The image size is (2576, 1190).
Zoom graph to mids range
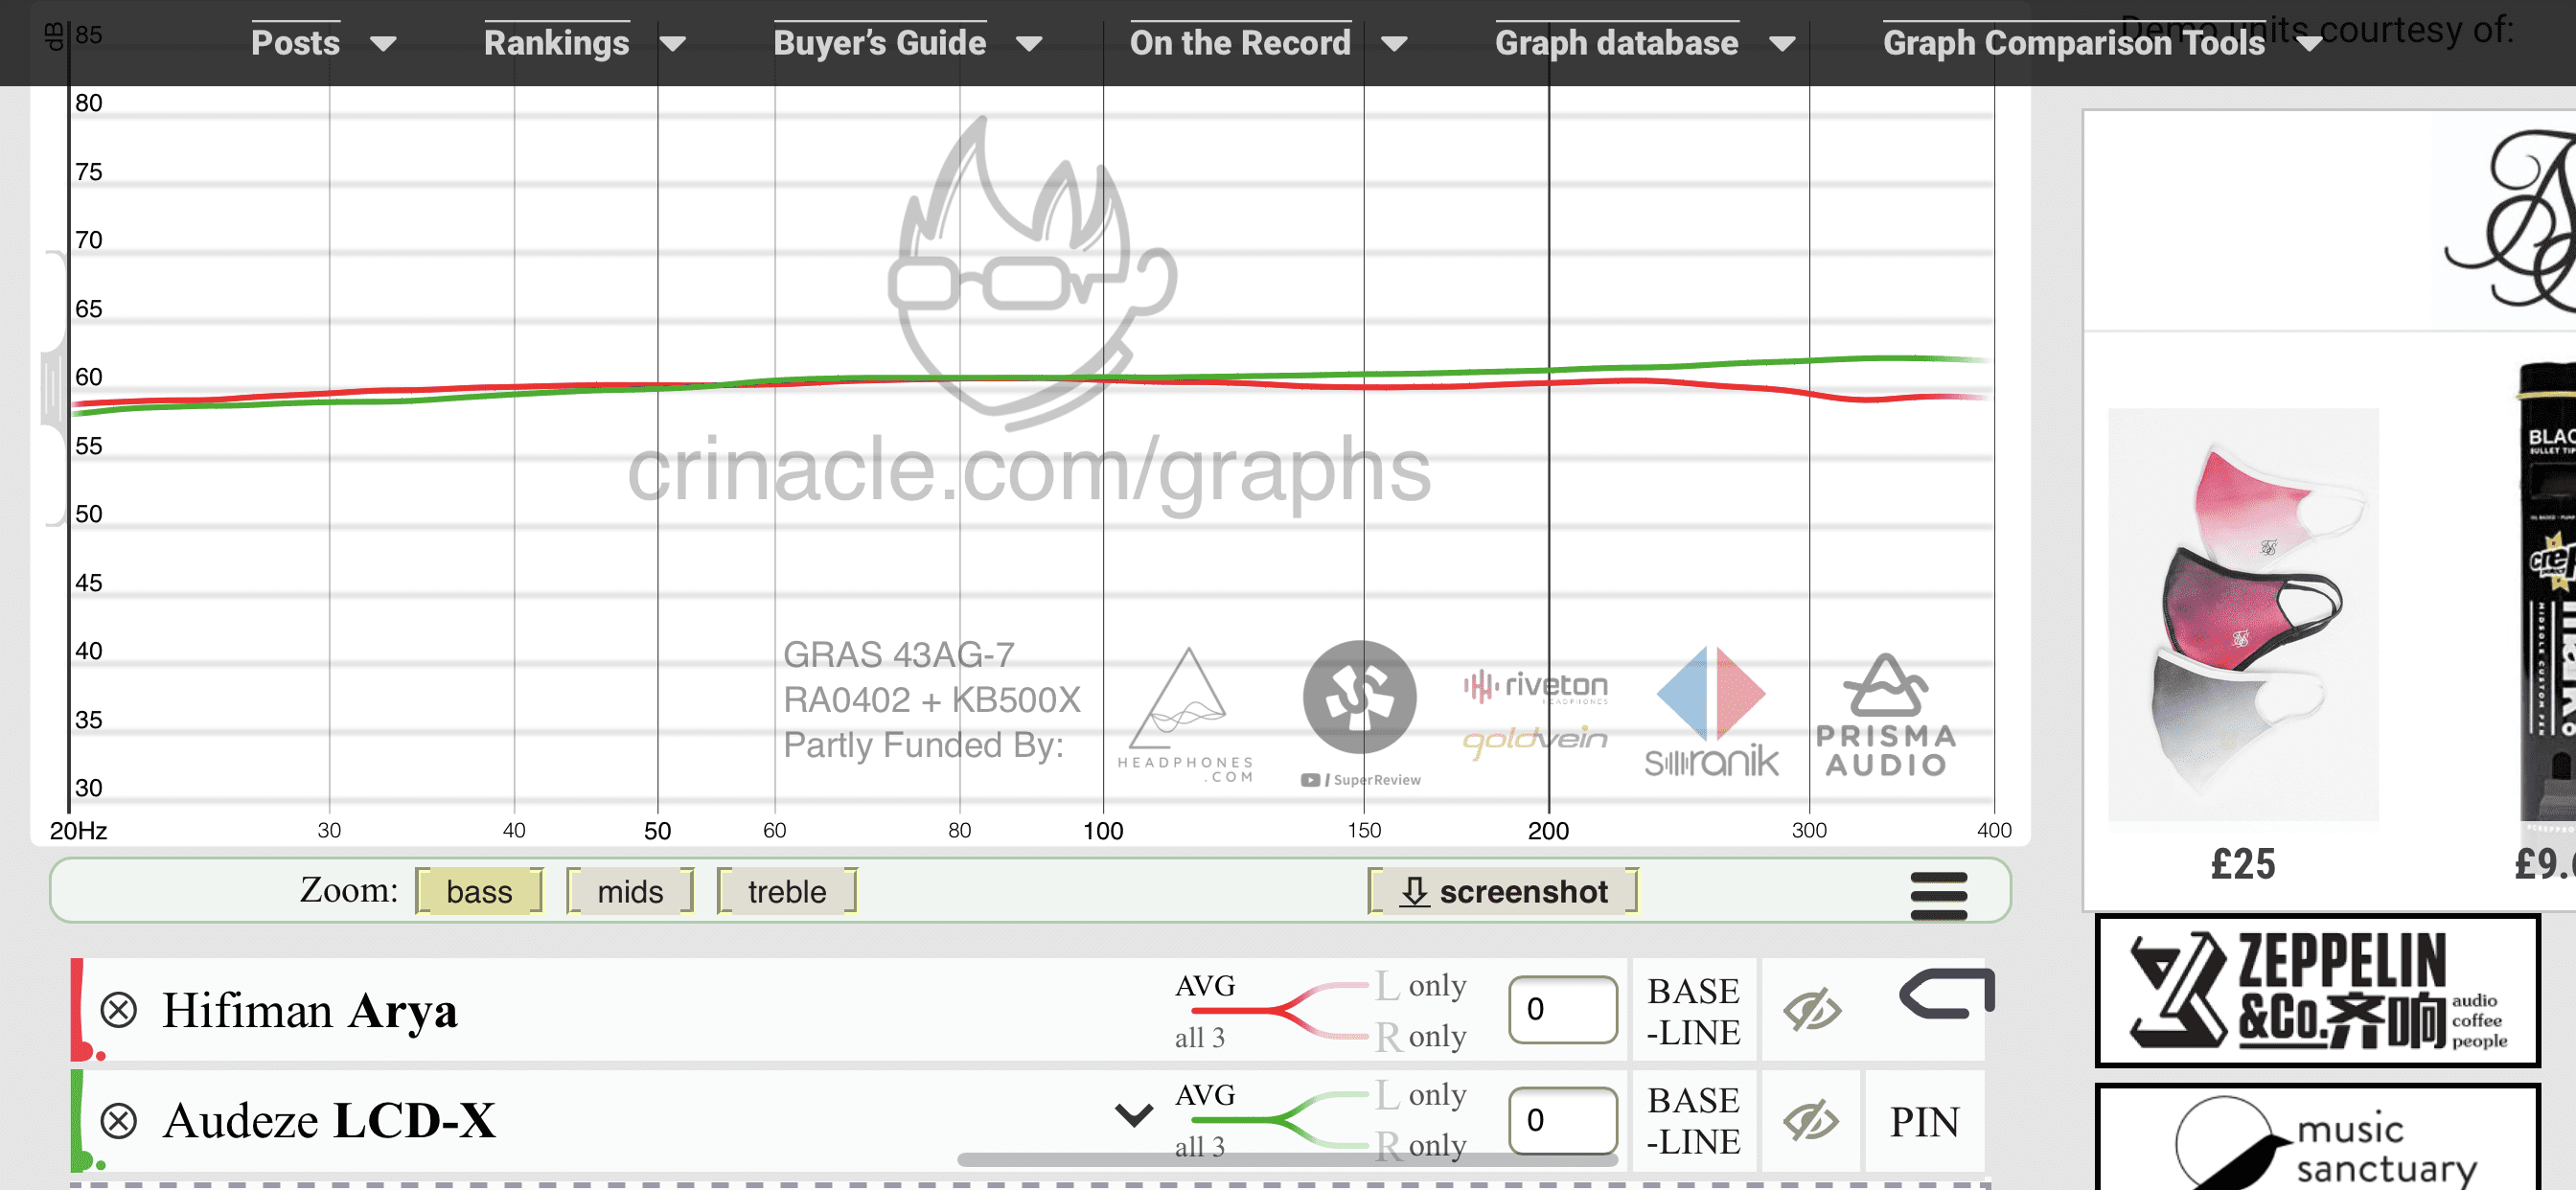[x=630, y=891]
